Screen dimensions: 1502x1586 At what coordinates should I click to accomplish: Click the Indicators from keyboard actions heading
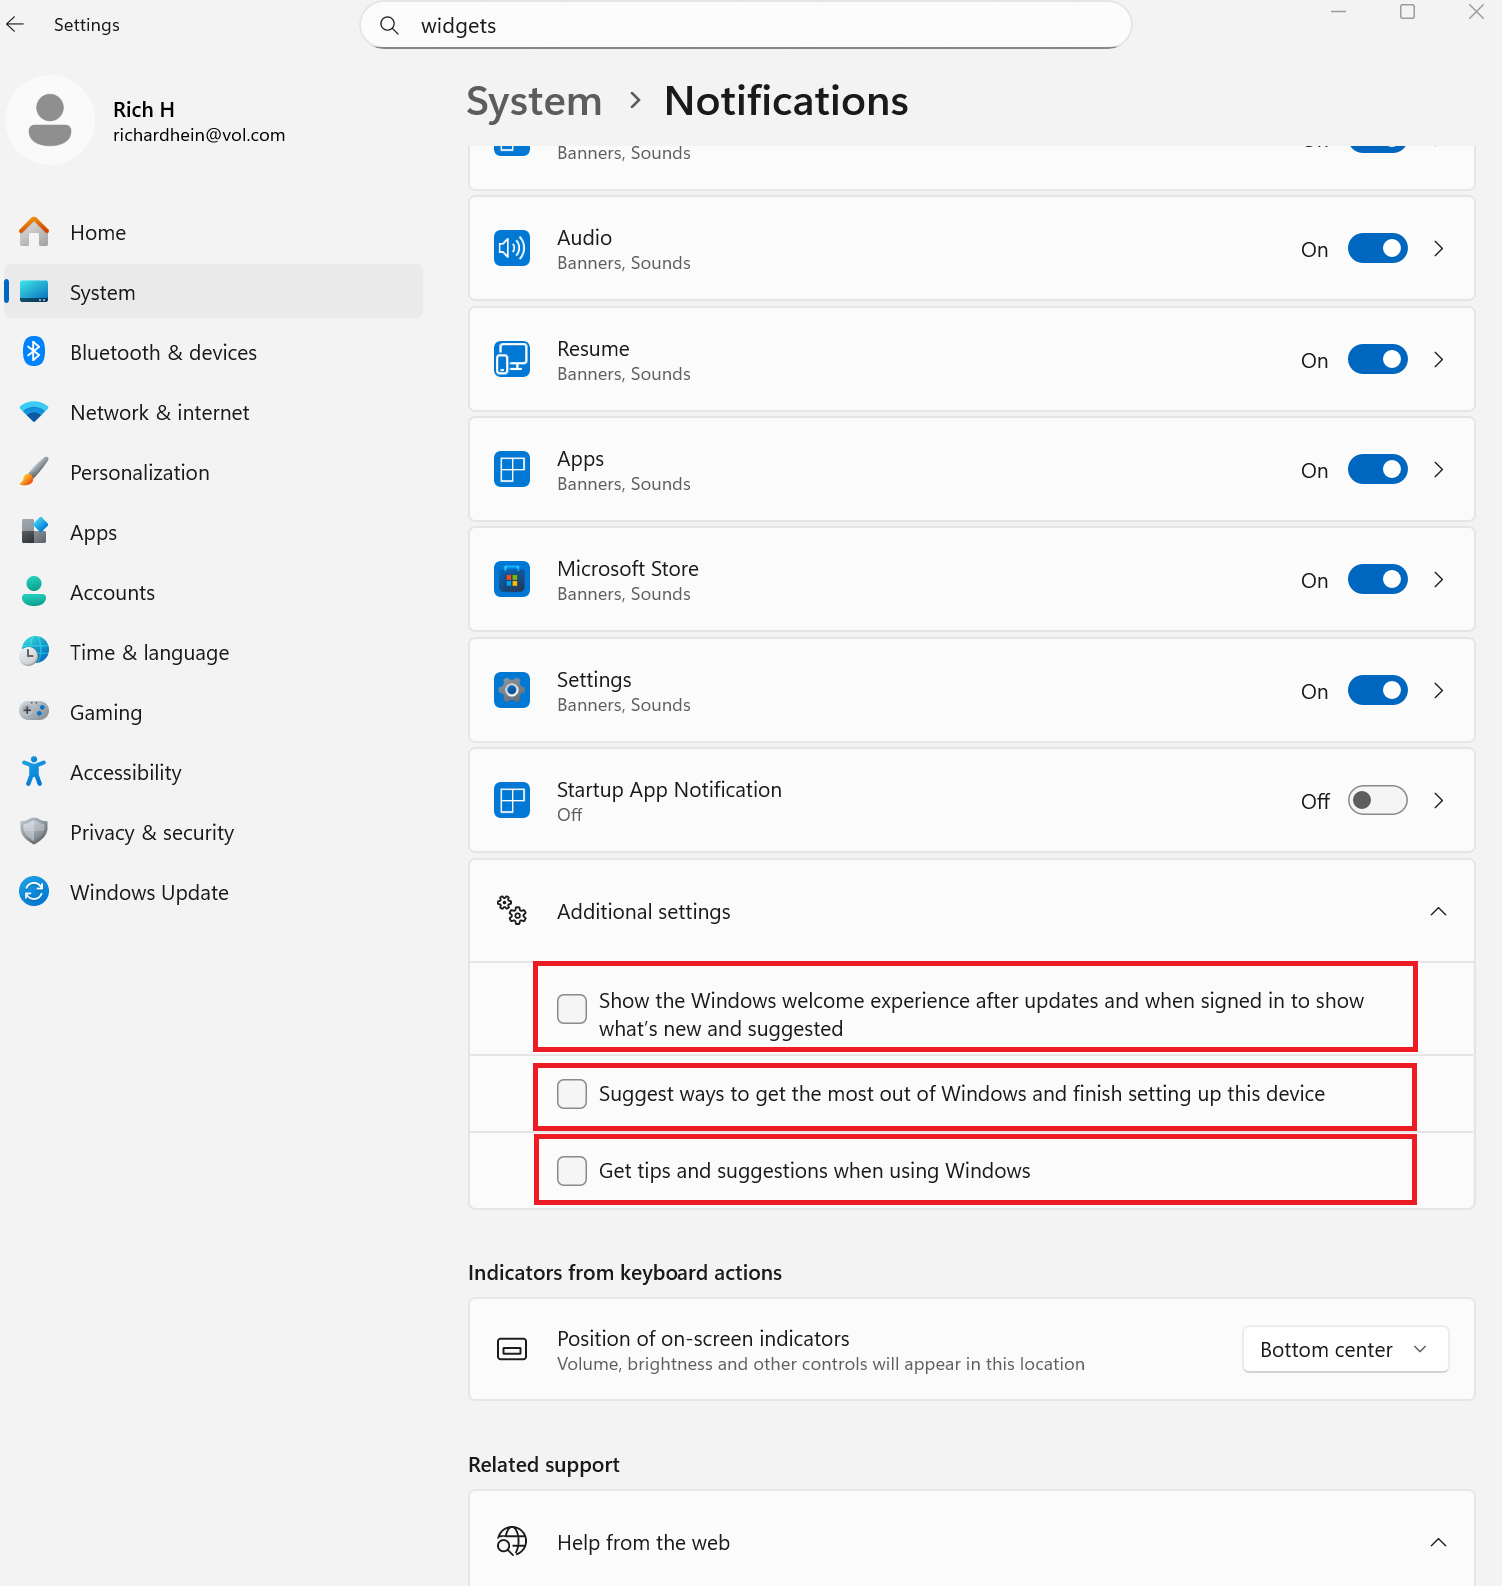pos(625,1272)
